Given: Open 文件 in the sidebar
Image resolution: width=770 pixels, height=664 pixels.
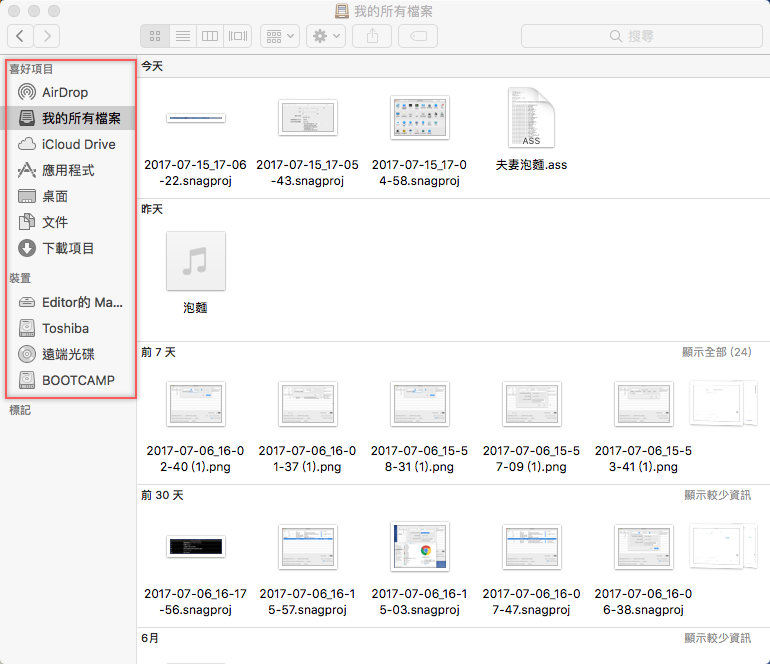Looking at the screenshot, I should coord(69,222).
